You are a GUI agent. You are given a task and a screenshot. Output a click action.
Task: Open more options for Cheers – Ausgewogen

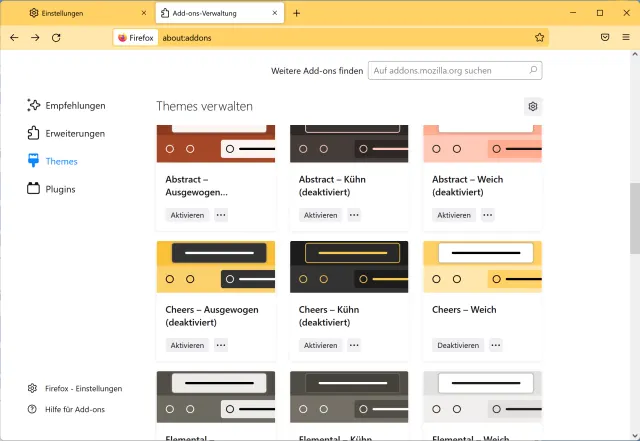(221, 345)
